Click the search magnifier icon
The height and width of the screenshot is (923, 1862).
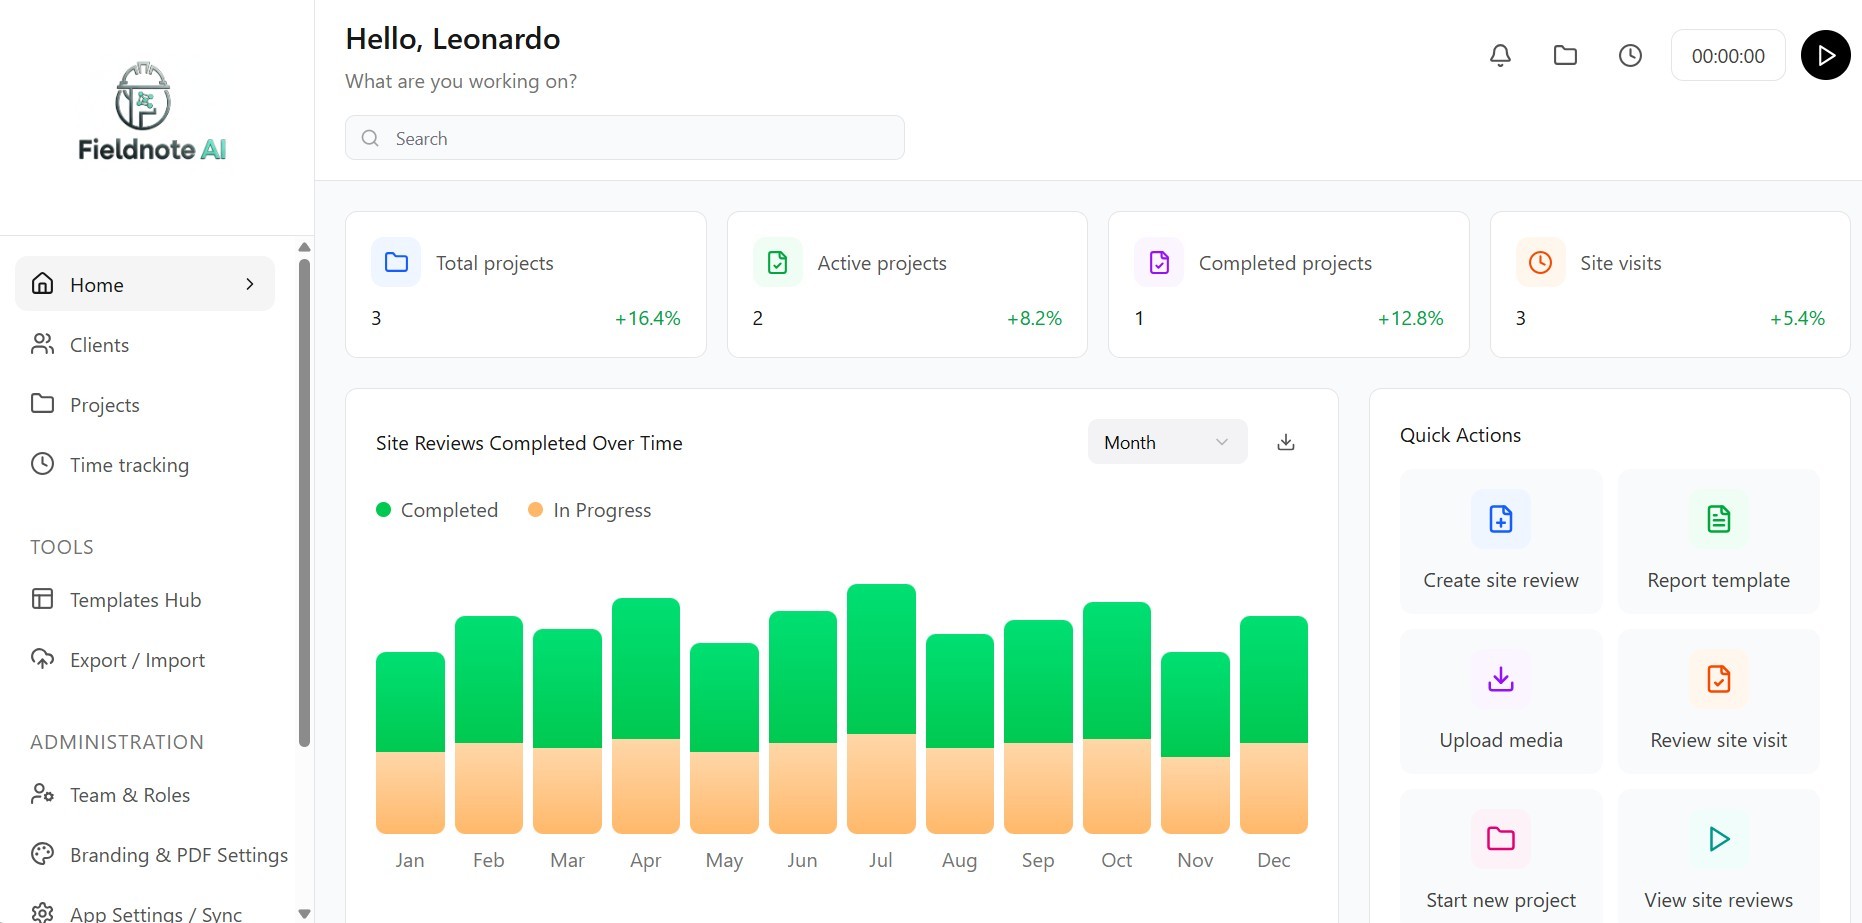(x=370, y=138)
